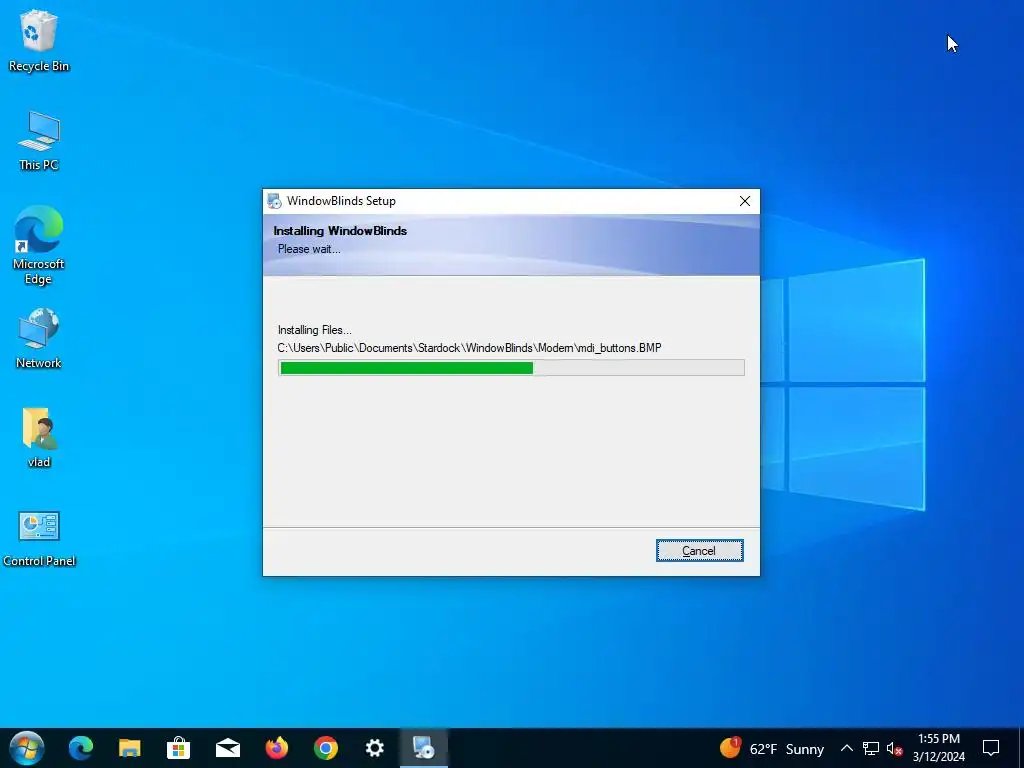Close the WindowBlinds Setup dialog
The image size is (1024, 768).
tap(744, 201)
